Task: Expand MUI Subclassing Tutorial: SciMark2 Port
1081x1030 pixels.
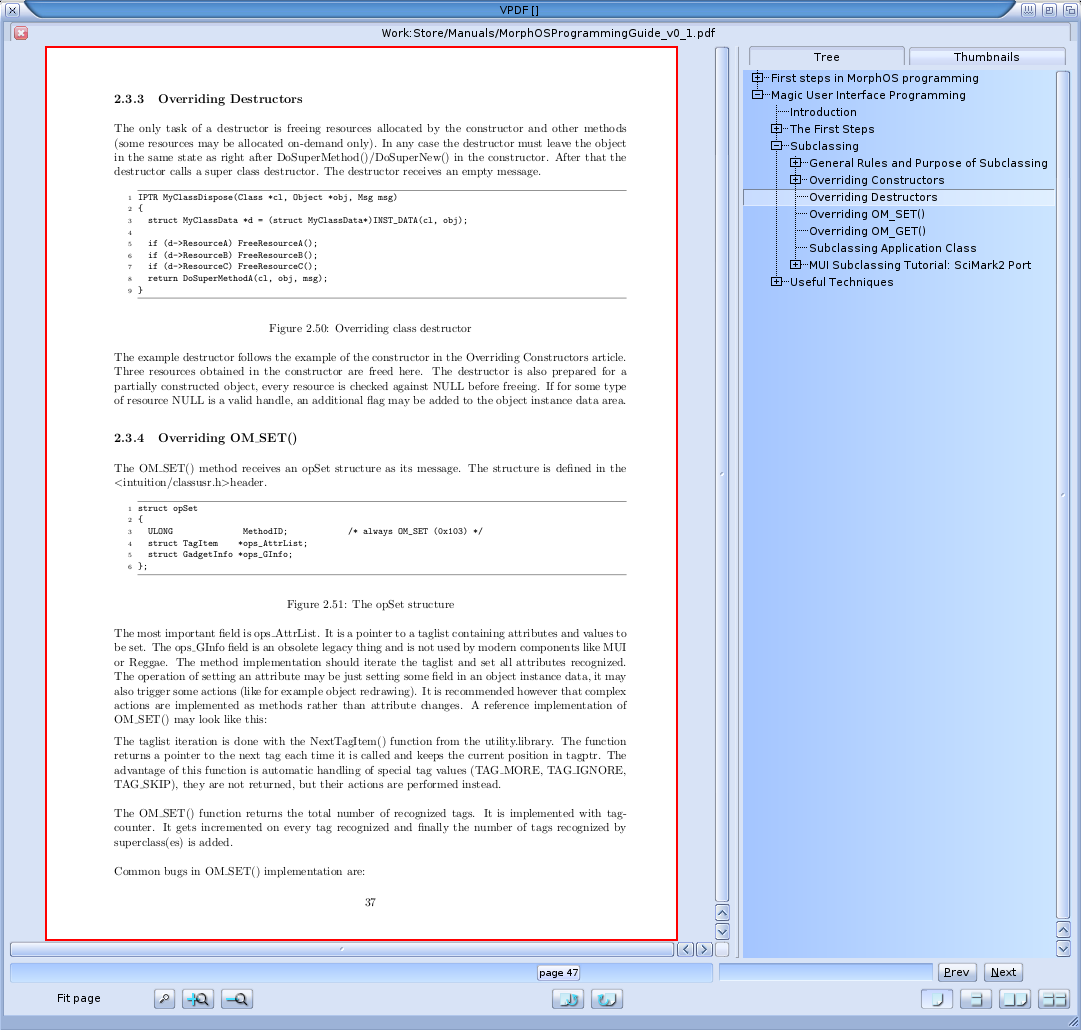Action: (796, 265)
